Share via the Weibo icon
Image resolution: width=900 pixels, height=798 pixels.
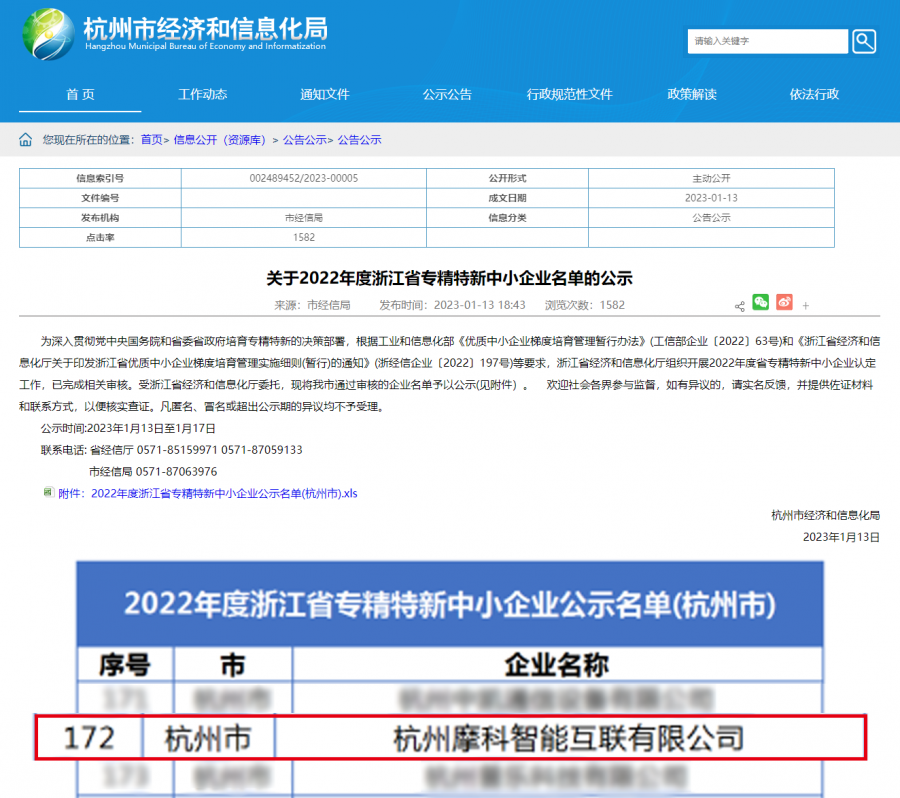[784, 302]
